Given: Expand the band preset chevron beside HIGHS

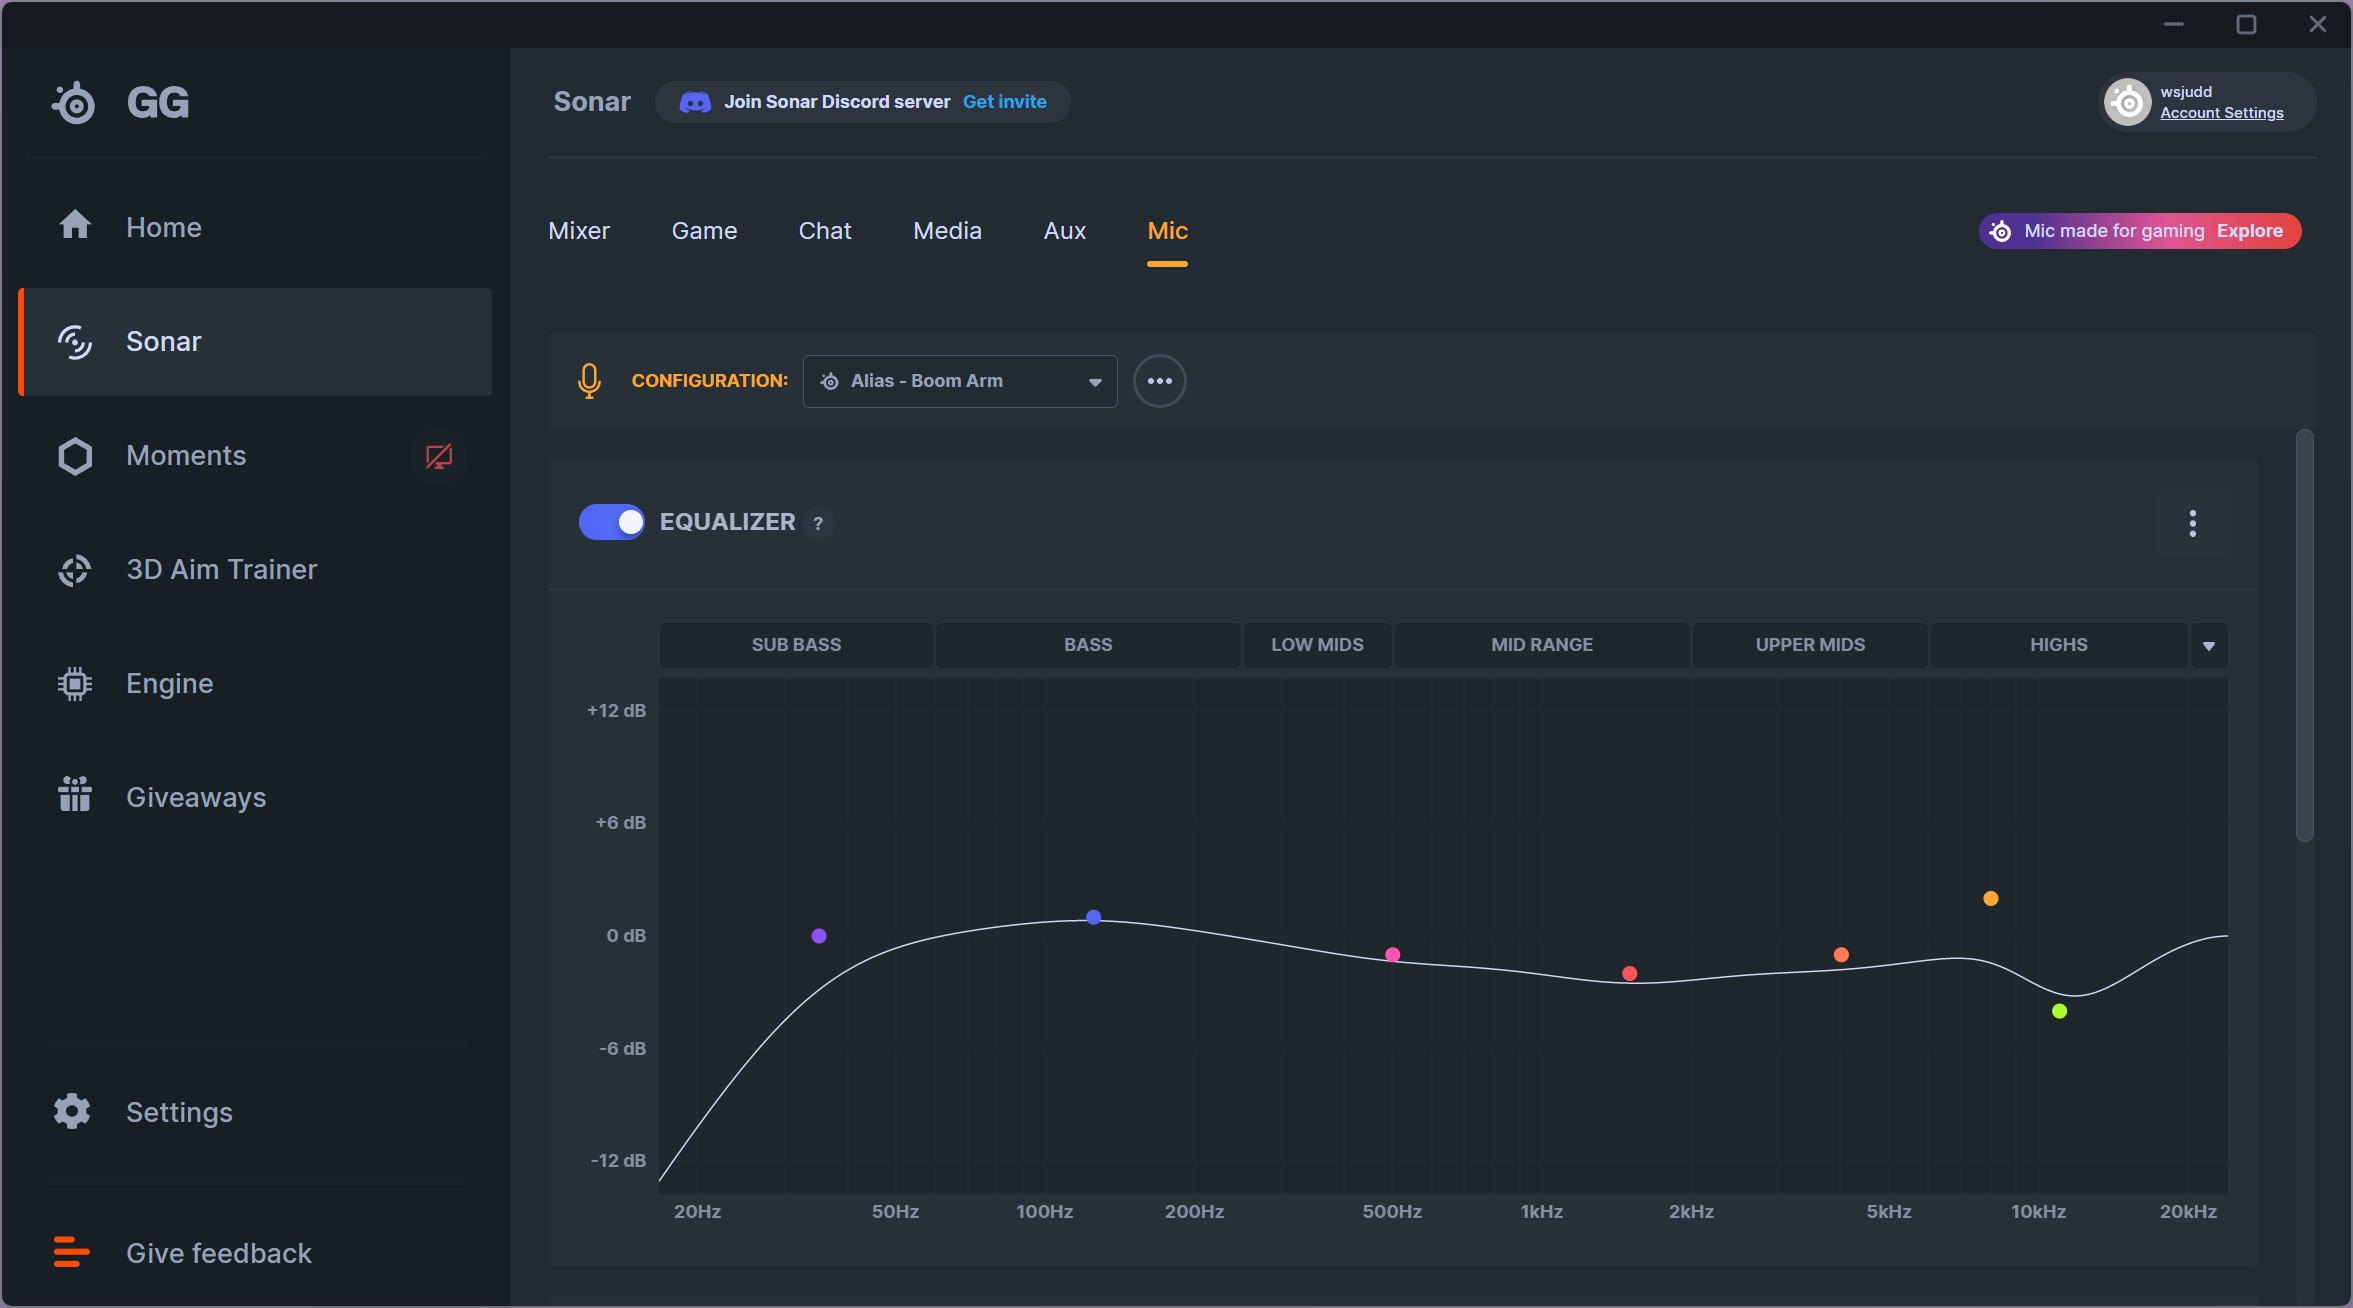Looking at the screenshot, I should [x=2209, y=645].
